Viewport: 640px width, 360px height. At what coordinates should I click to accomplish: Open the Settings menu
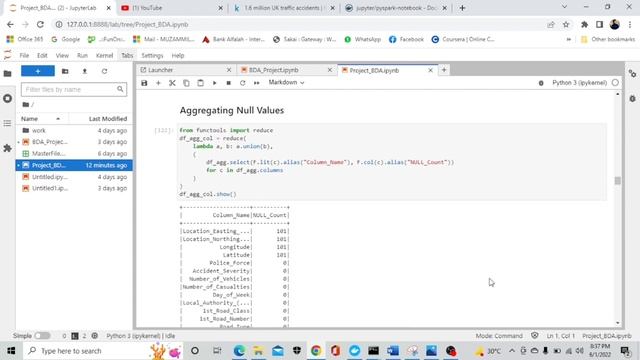[x=152, y=56]
